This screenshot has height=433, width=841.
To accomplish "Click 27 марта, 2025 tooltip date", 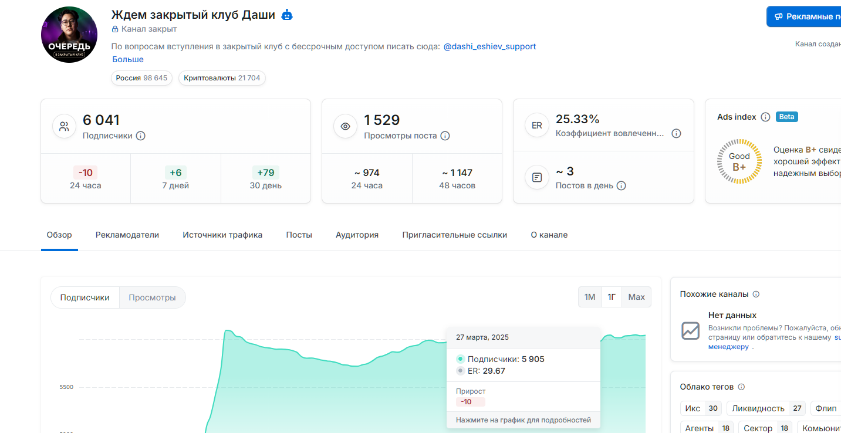I will pyautogui.click(x=482, y=337).
